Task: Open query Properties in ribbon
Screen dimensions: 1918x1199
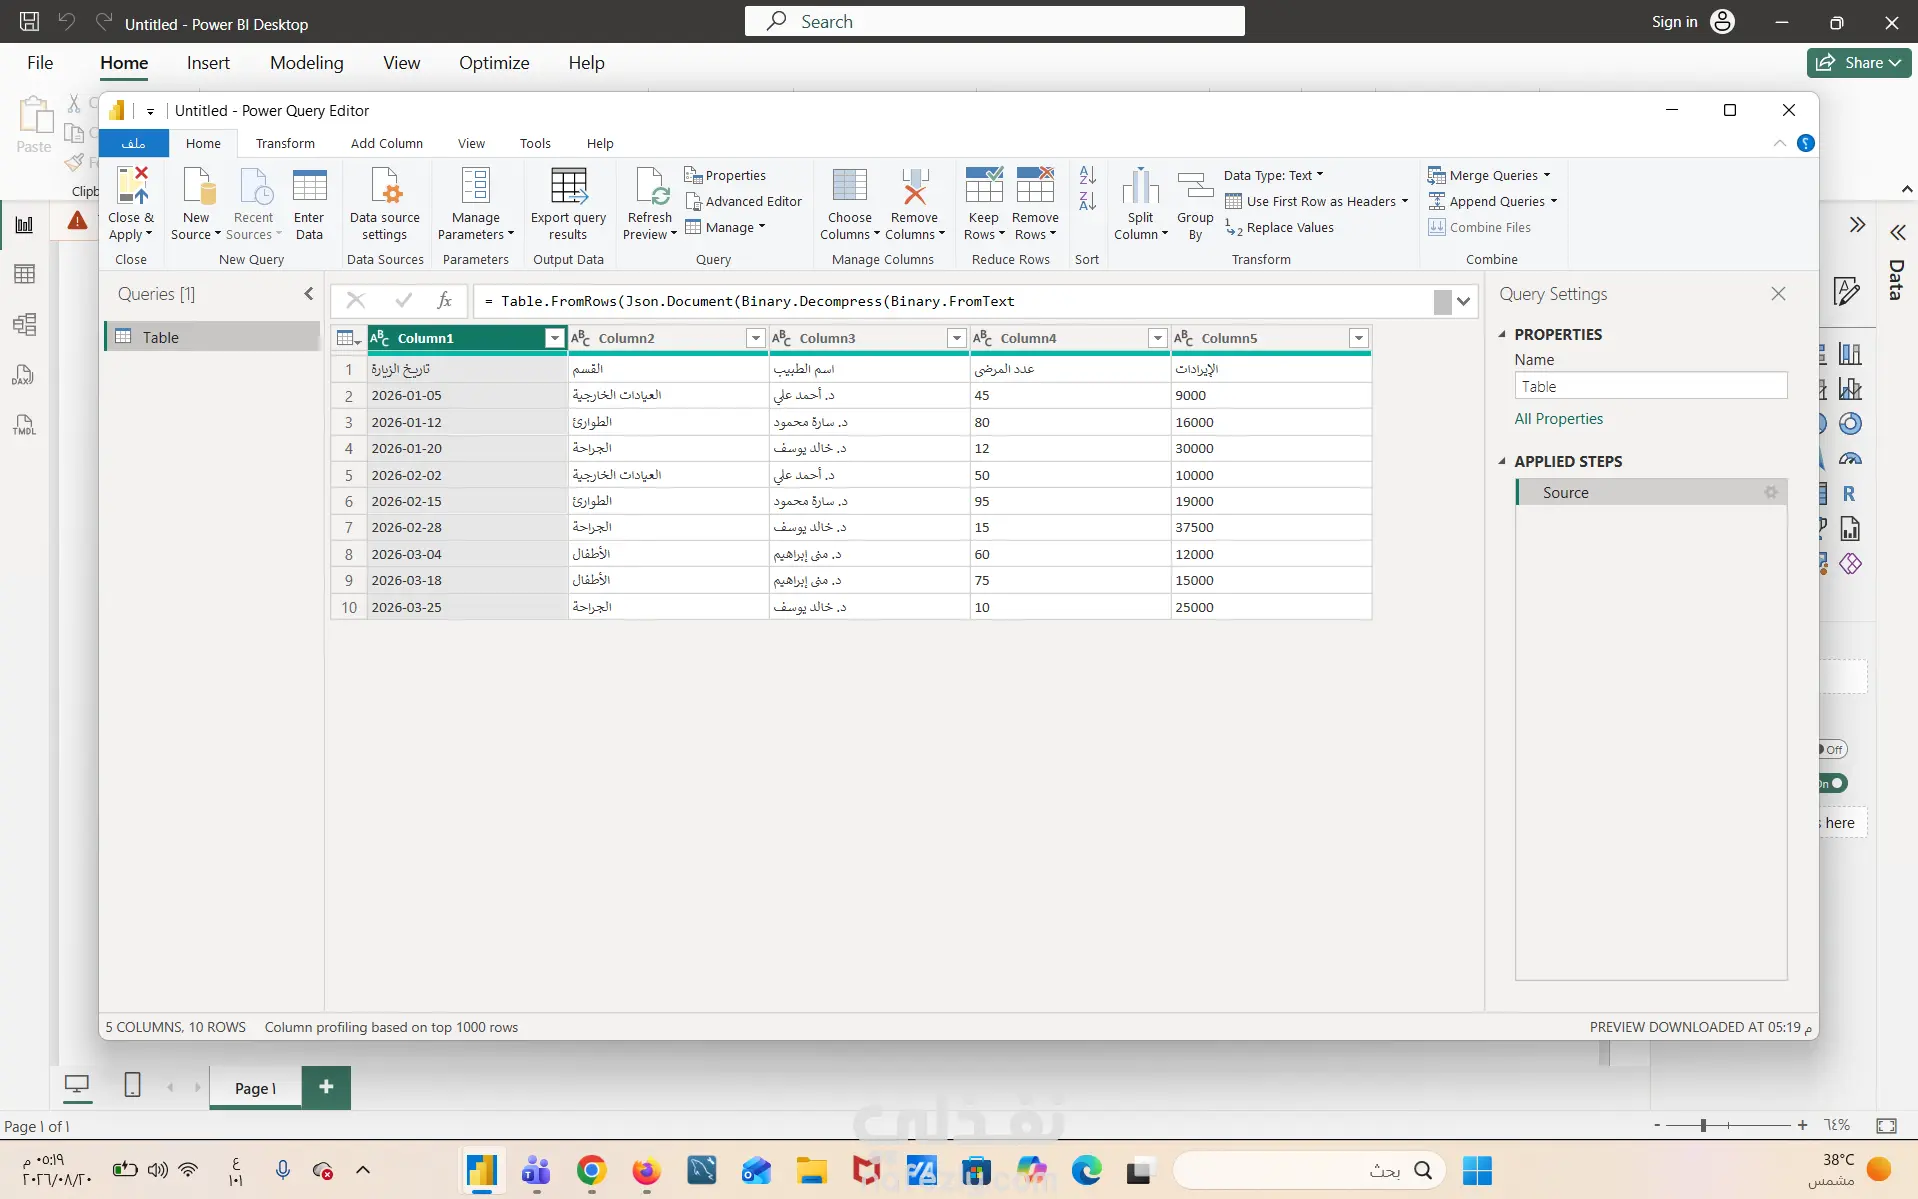Action: 726,175
